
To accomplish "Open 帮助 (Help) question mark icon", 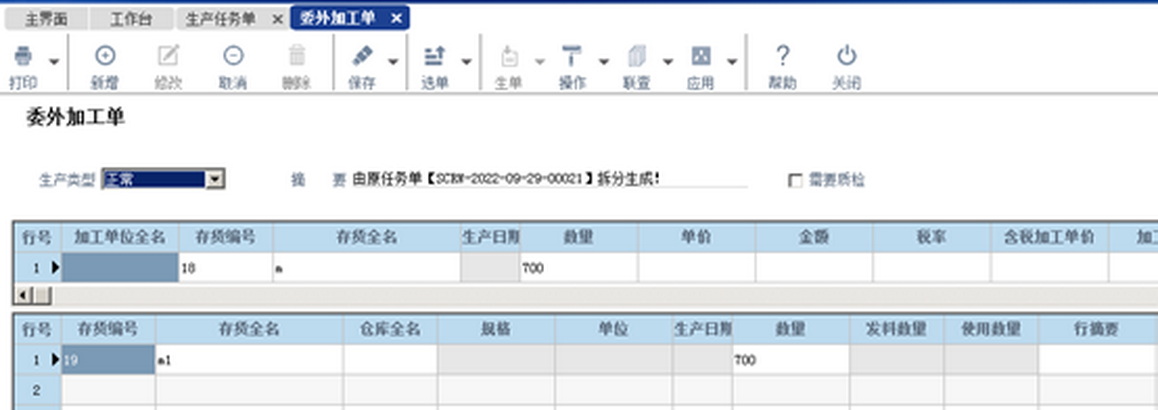I will click(x=782, y=57).
